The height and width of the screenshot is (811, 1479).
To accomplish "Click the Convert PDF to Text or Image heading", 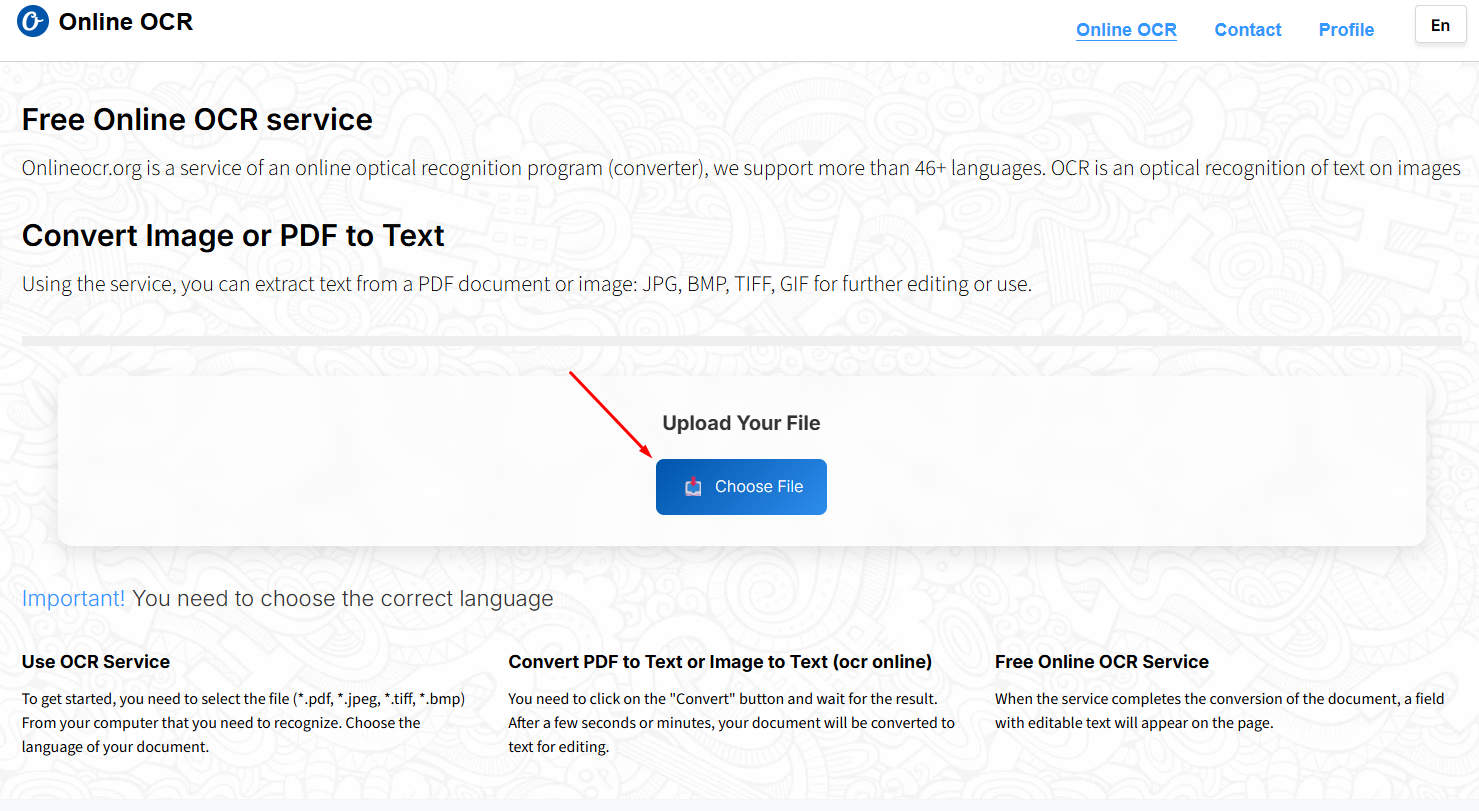I will pos(719,662).
